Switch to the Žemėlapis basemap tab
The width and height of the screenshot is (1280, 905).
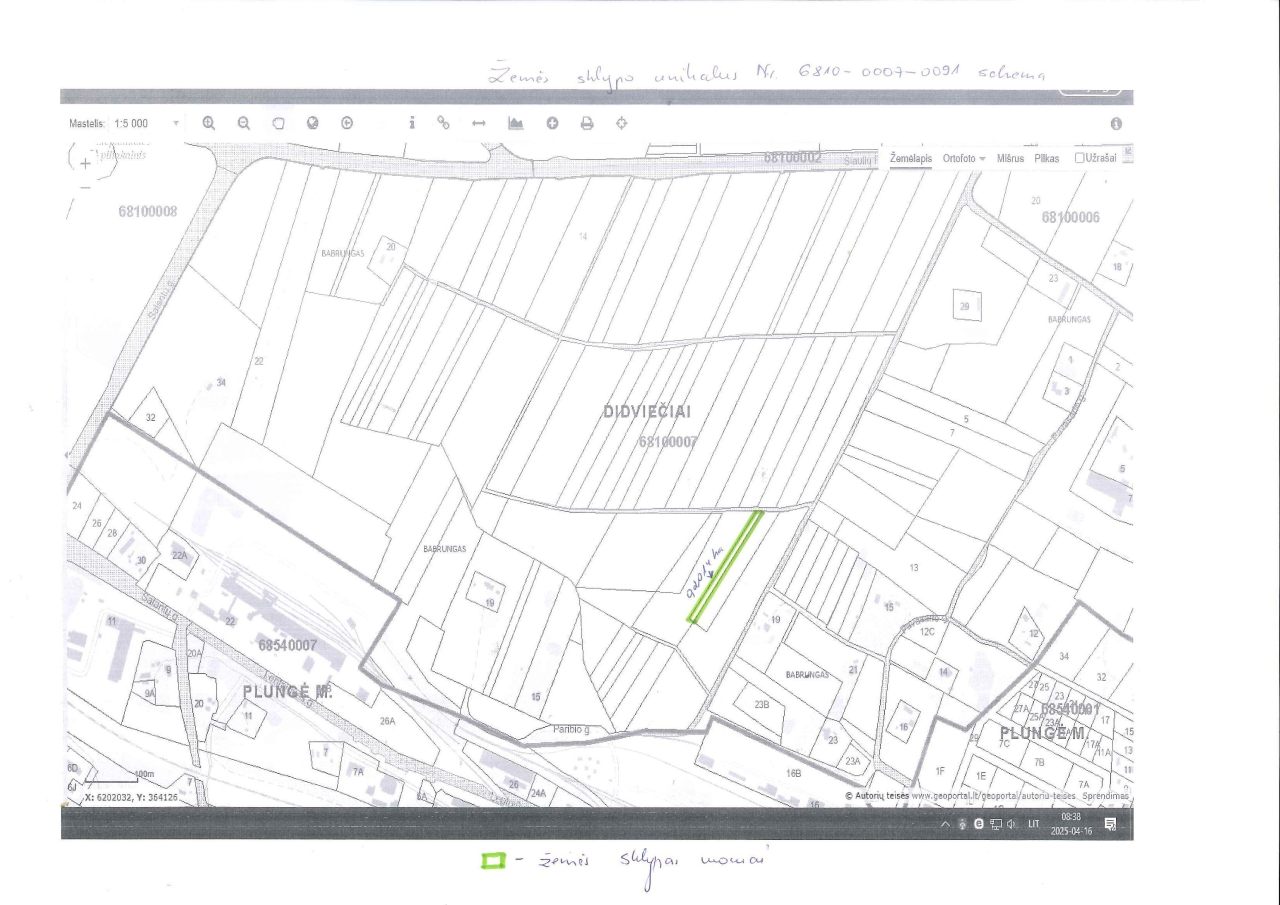tap(910, 158)
